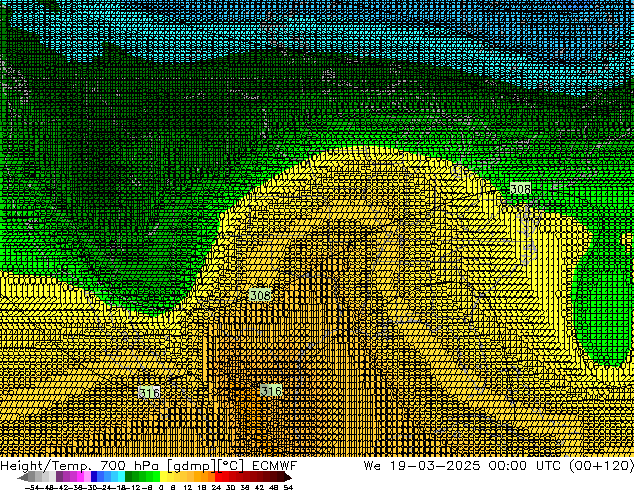Pick the bright yellow swatch above the 0 label
This screenshot has height=490, width=634.
pos(163,477)
